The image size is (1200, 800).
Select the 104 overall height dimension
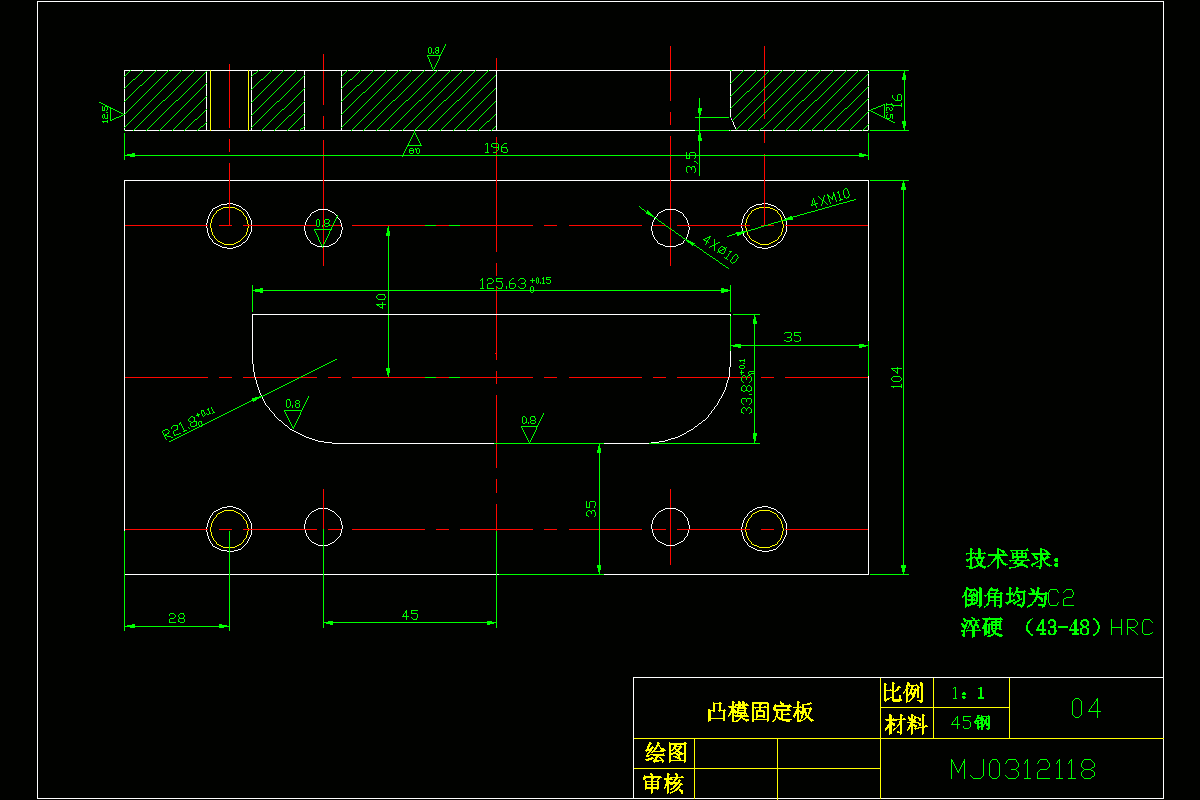click(896, 377)
